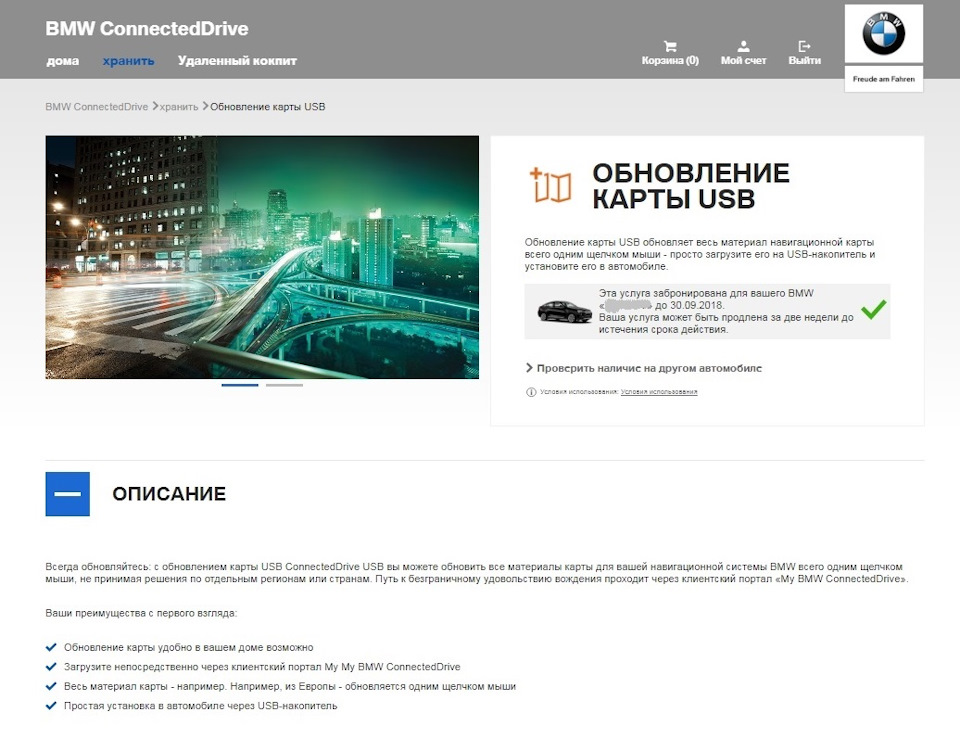
Task: Click the ОБНОВЛЕНИЕ КАРТЫ USB heading
Action: click(691, 186)
